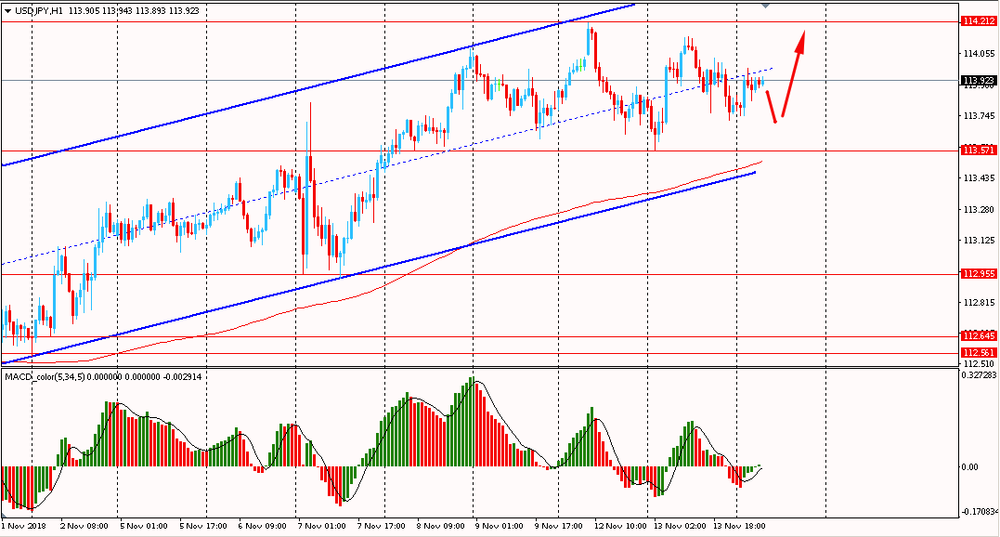The width and height of the screenshot is (1000, 537).
Task: Click the 114.055 price scale value
Action: [x=978, y=54]
